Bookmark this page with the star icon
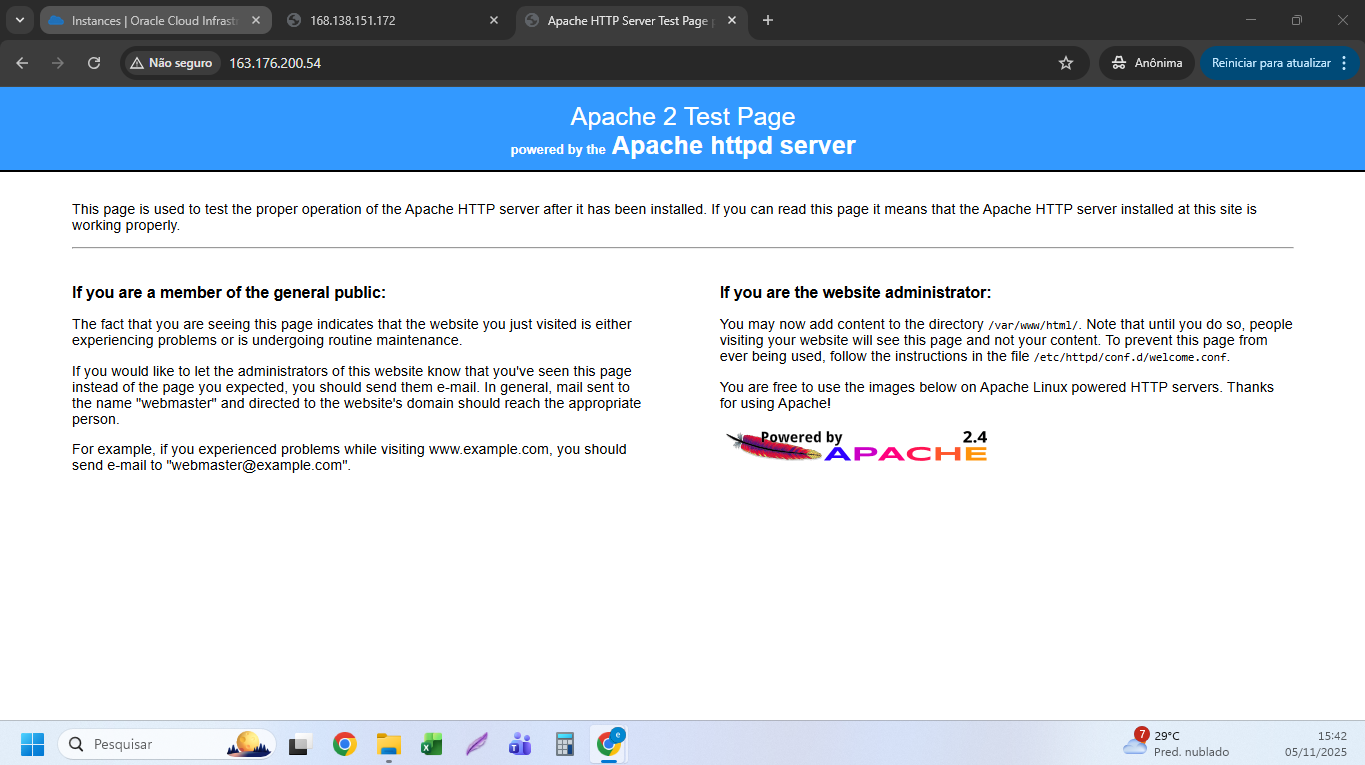 pyautogui.click(x=1066, y=63)
